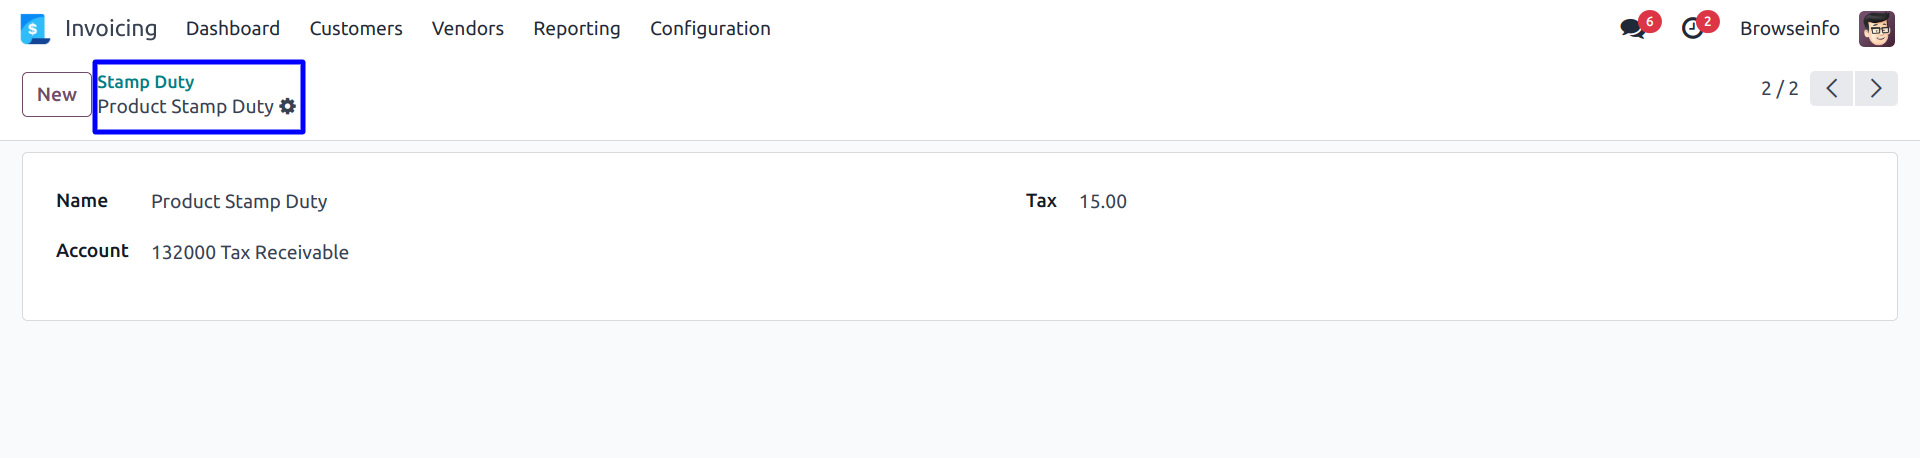Go to the previous record arrow

click(1831, 88)
